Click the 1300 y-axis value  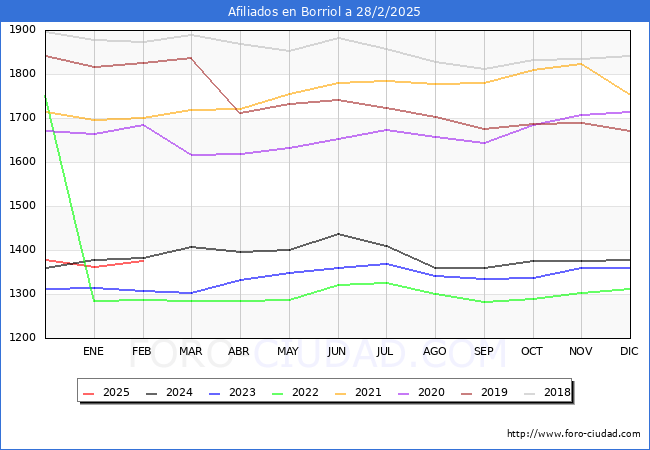click(22, 293)
